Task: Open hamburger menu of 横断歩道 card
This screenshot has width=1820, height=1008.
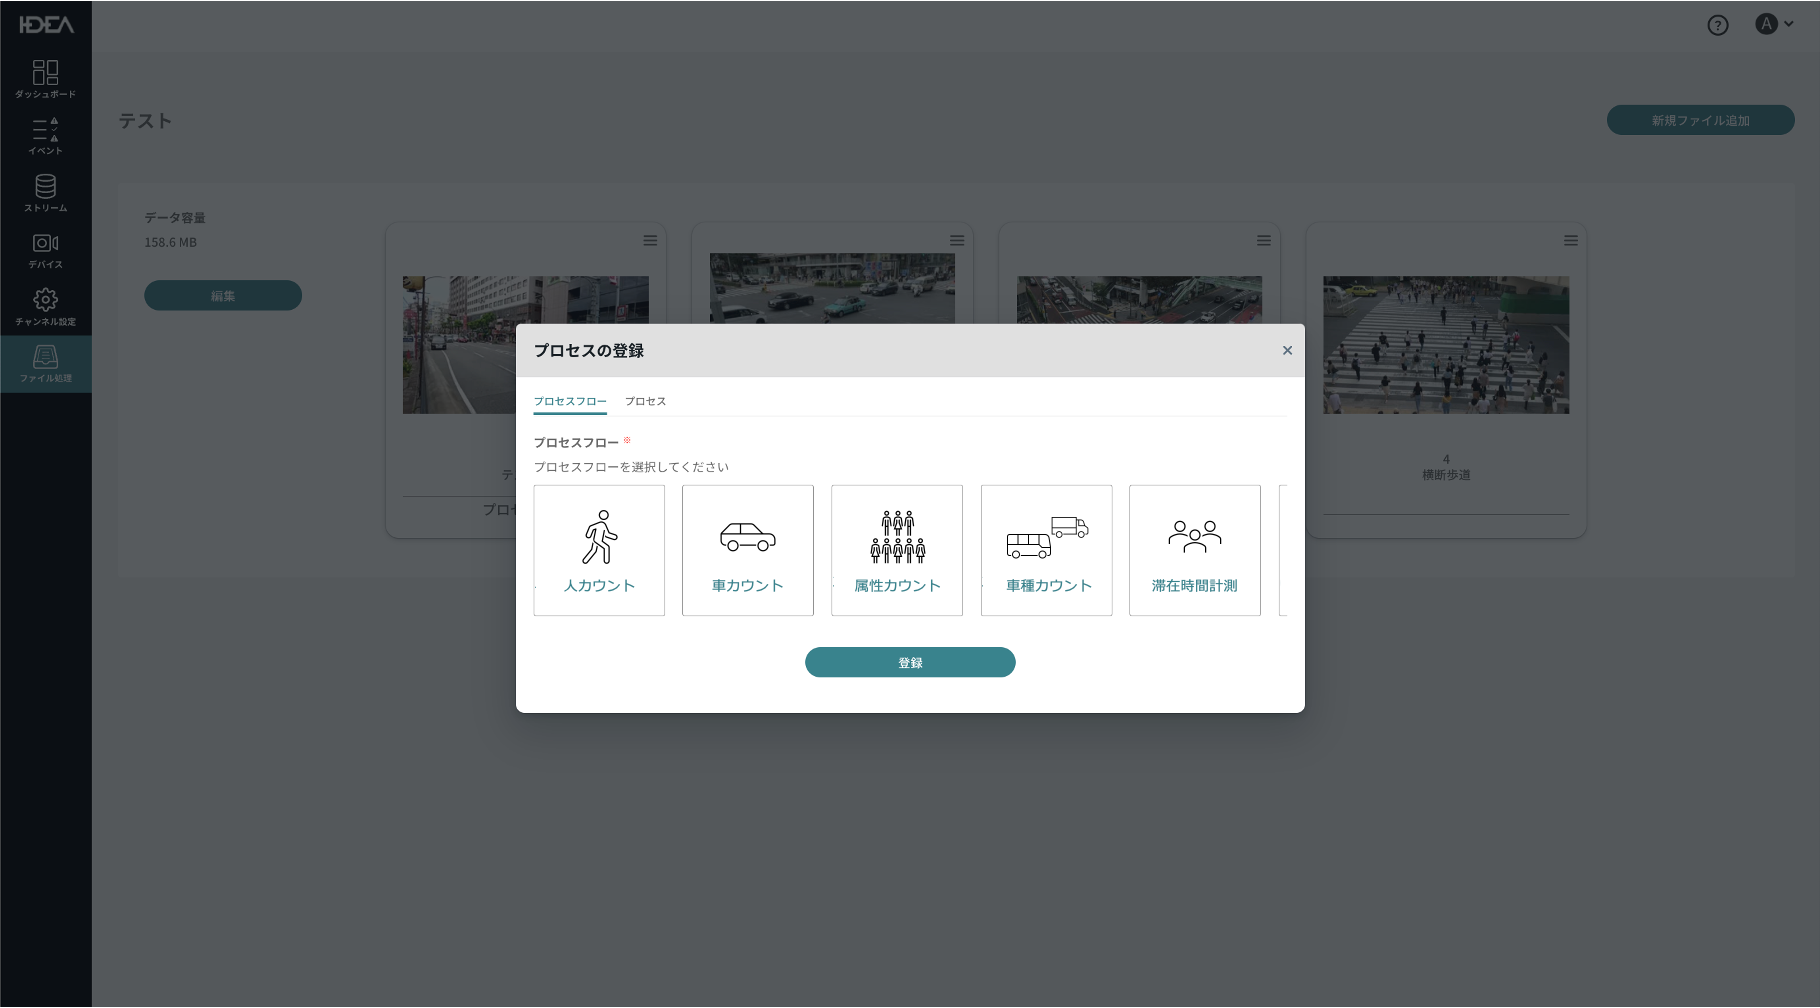Action: [x=1571, y=240]
